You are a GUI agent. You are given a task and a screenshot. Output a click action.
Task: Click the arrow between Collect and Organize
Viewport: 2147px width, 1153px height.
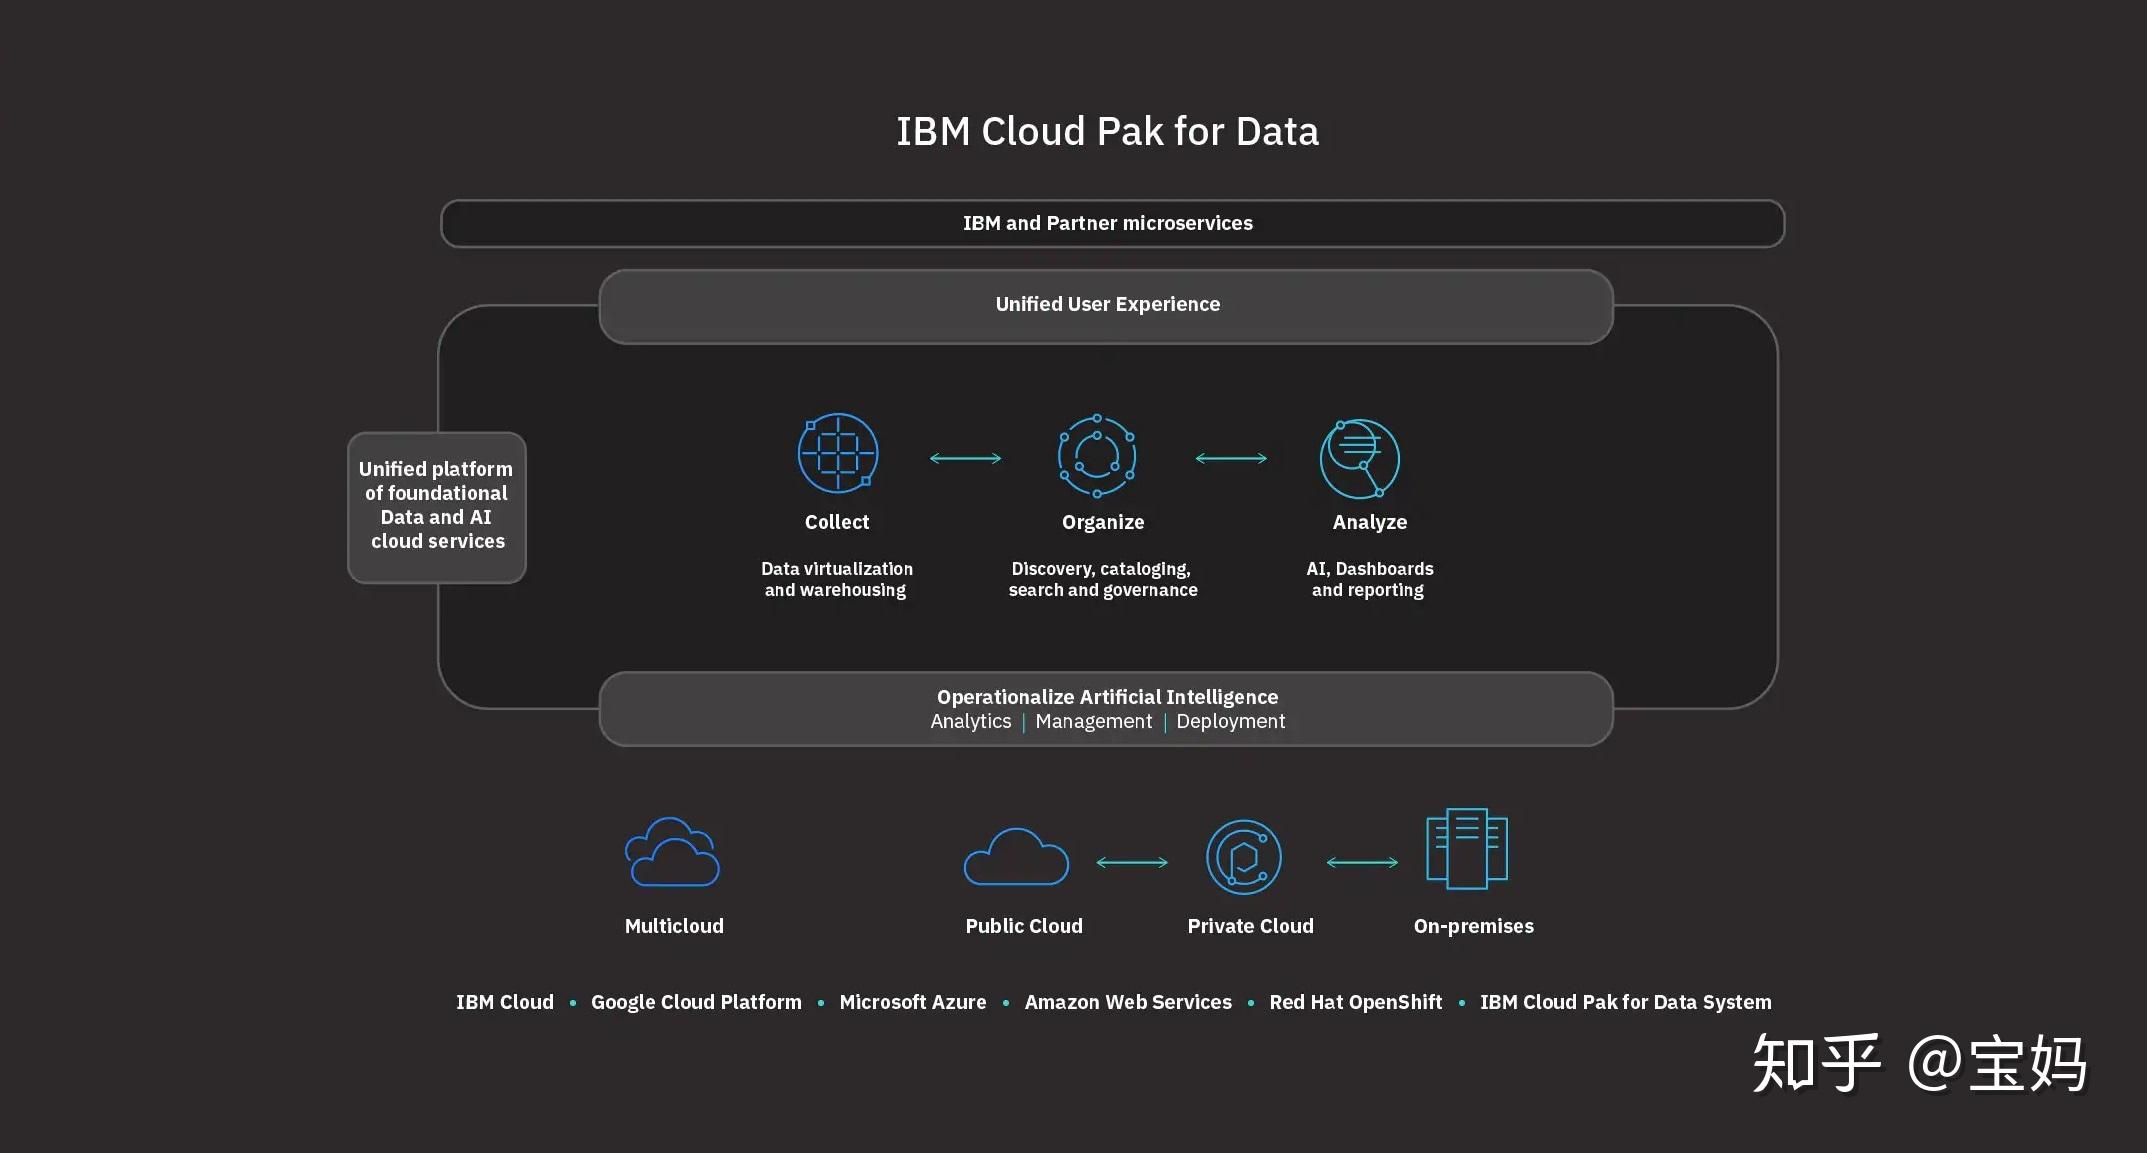pos(964,456)
